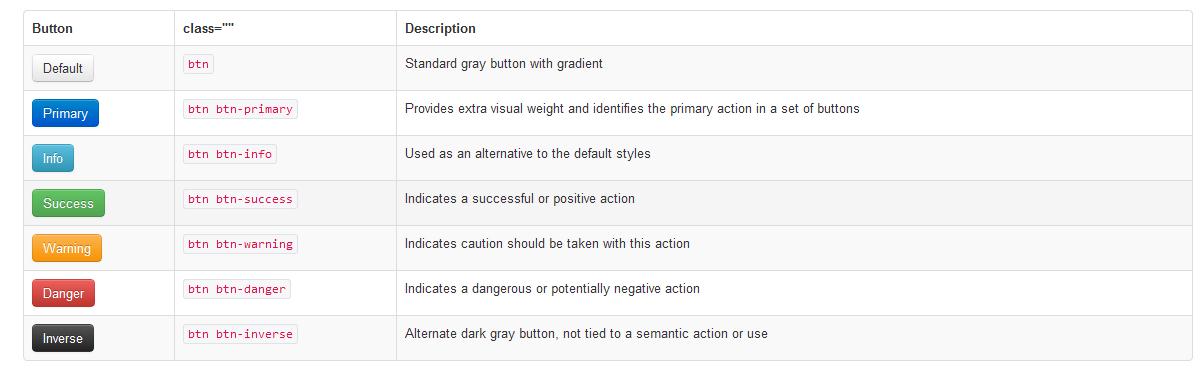Click the orange Warning button
The width and height of the screenshot is (1201, 376).
point(67,248)
